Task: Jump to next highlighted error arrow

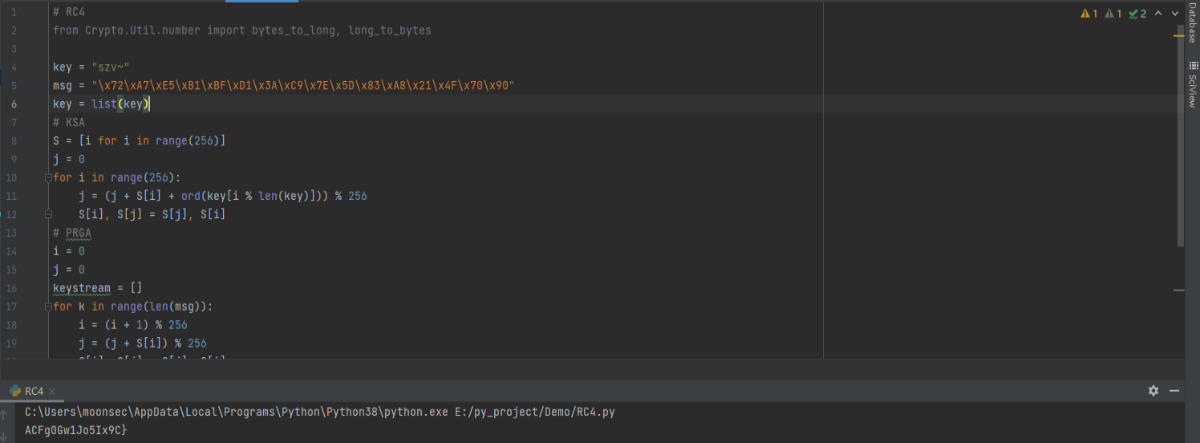Action: (1174, 14)
